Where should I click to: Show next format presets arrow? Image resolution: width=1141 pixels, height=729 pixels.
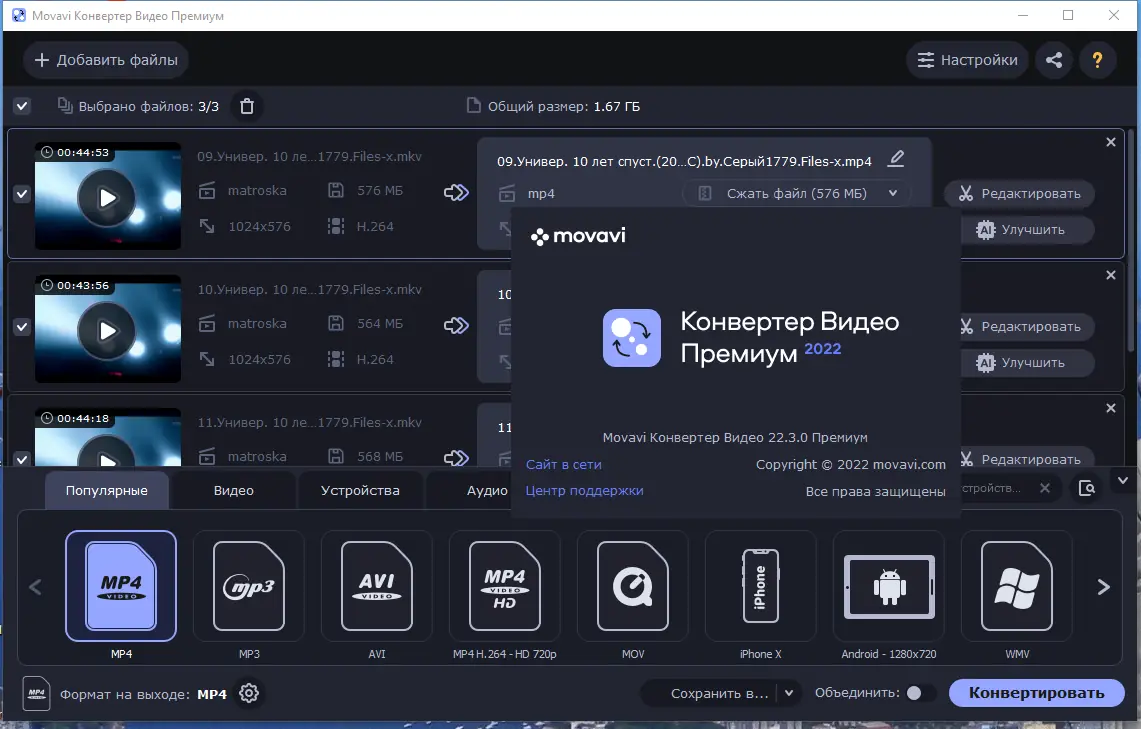point(1103,586)
